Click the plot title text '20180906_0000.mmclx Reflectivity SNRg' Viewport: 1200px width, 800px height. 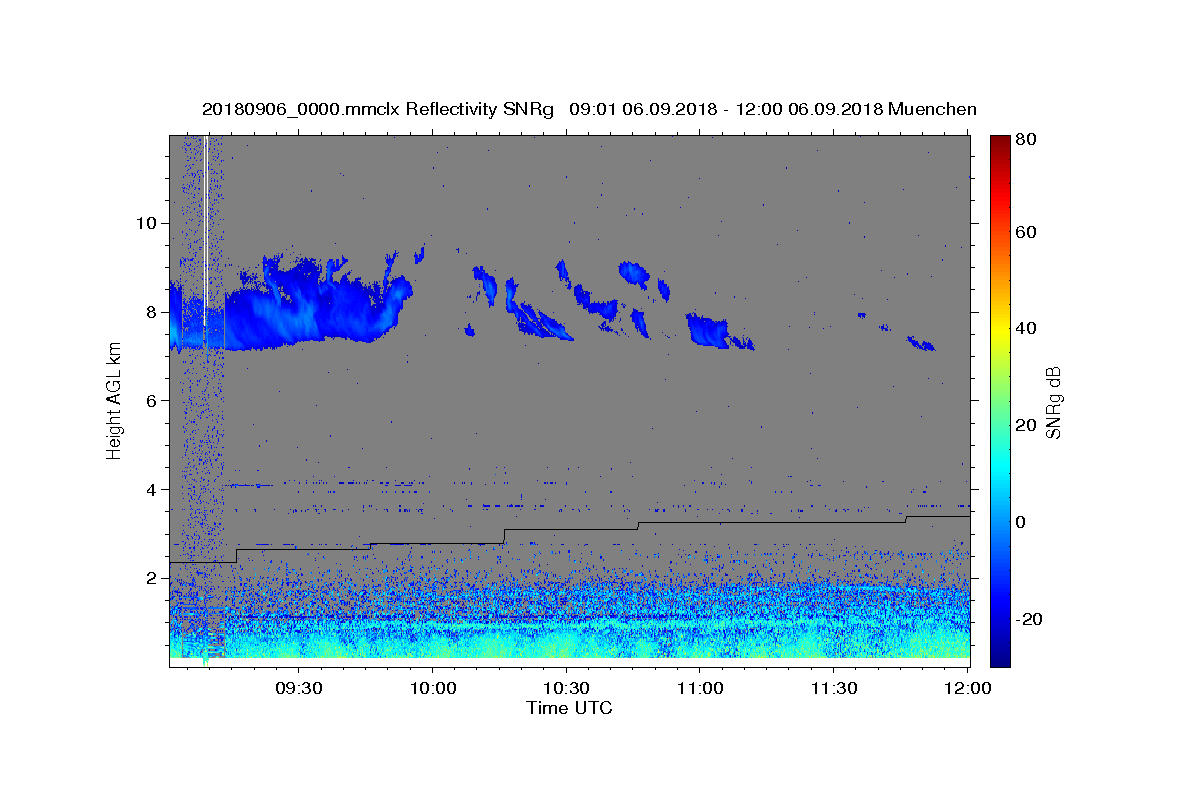pos(378,109)
